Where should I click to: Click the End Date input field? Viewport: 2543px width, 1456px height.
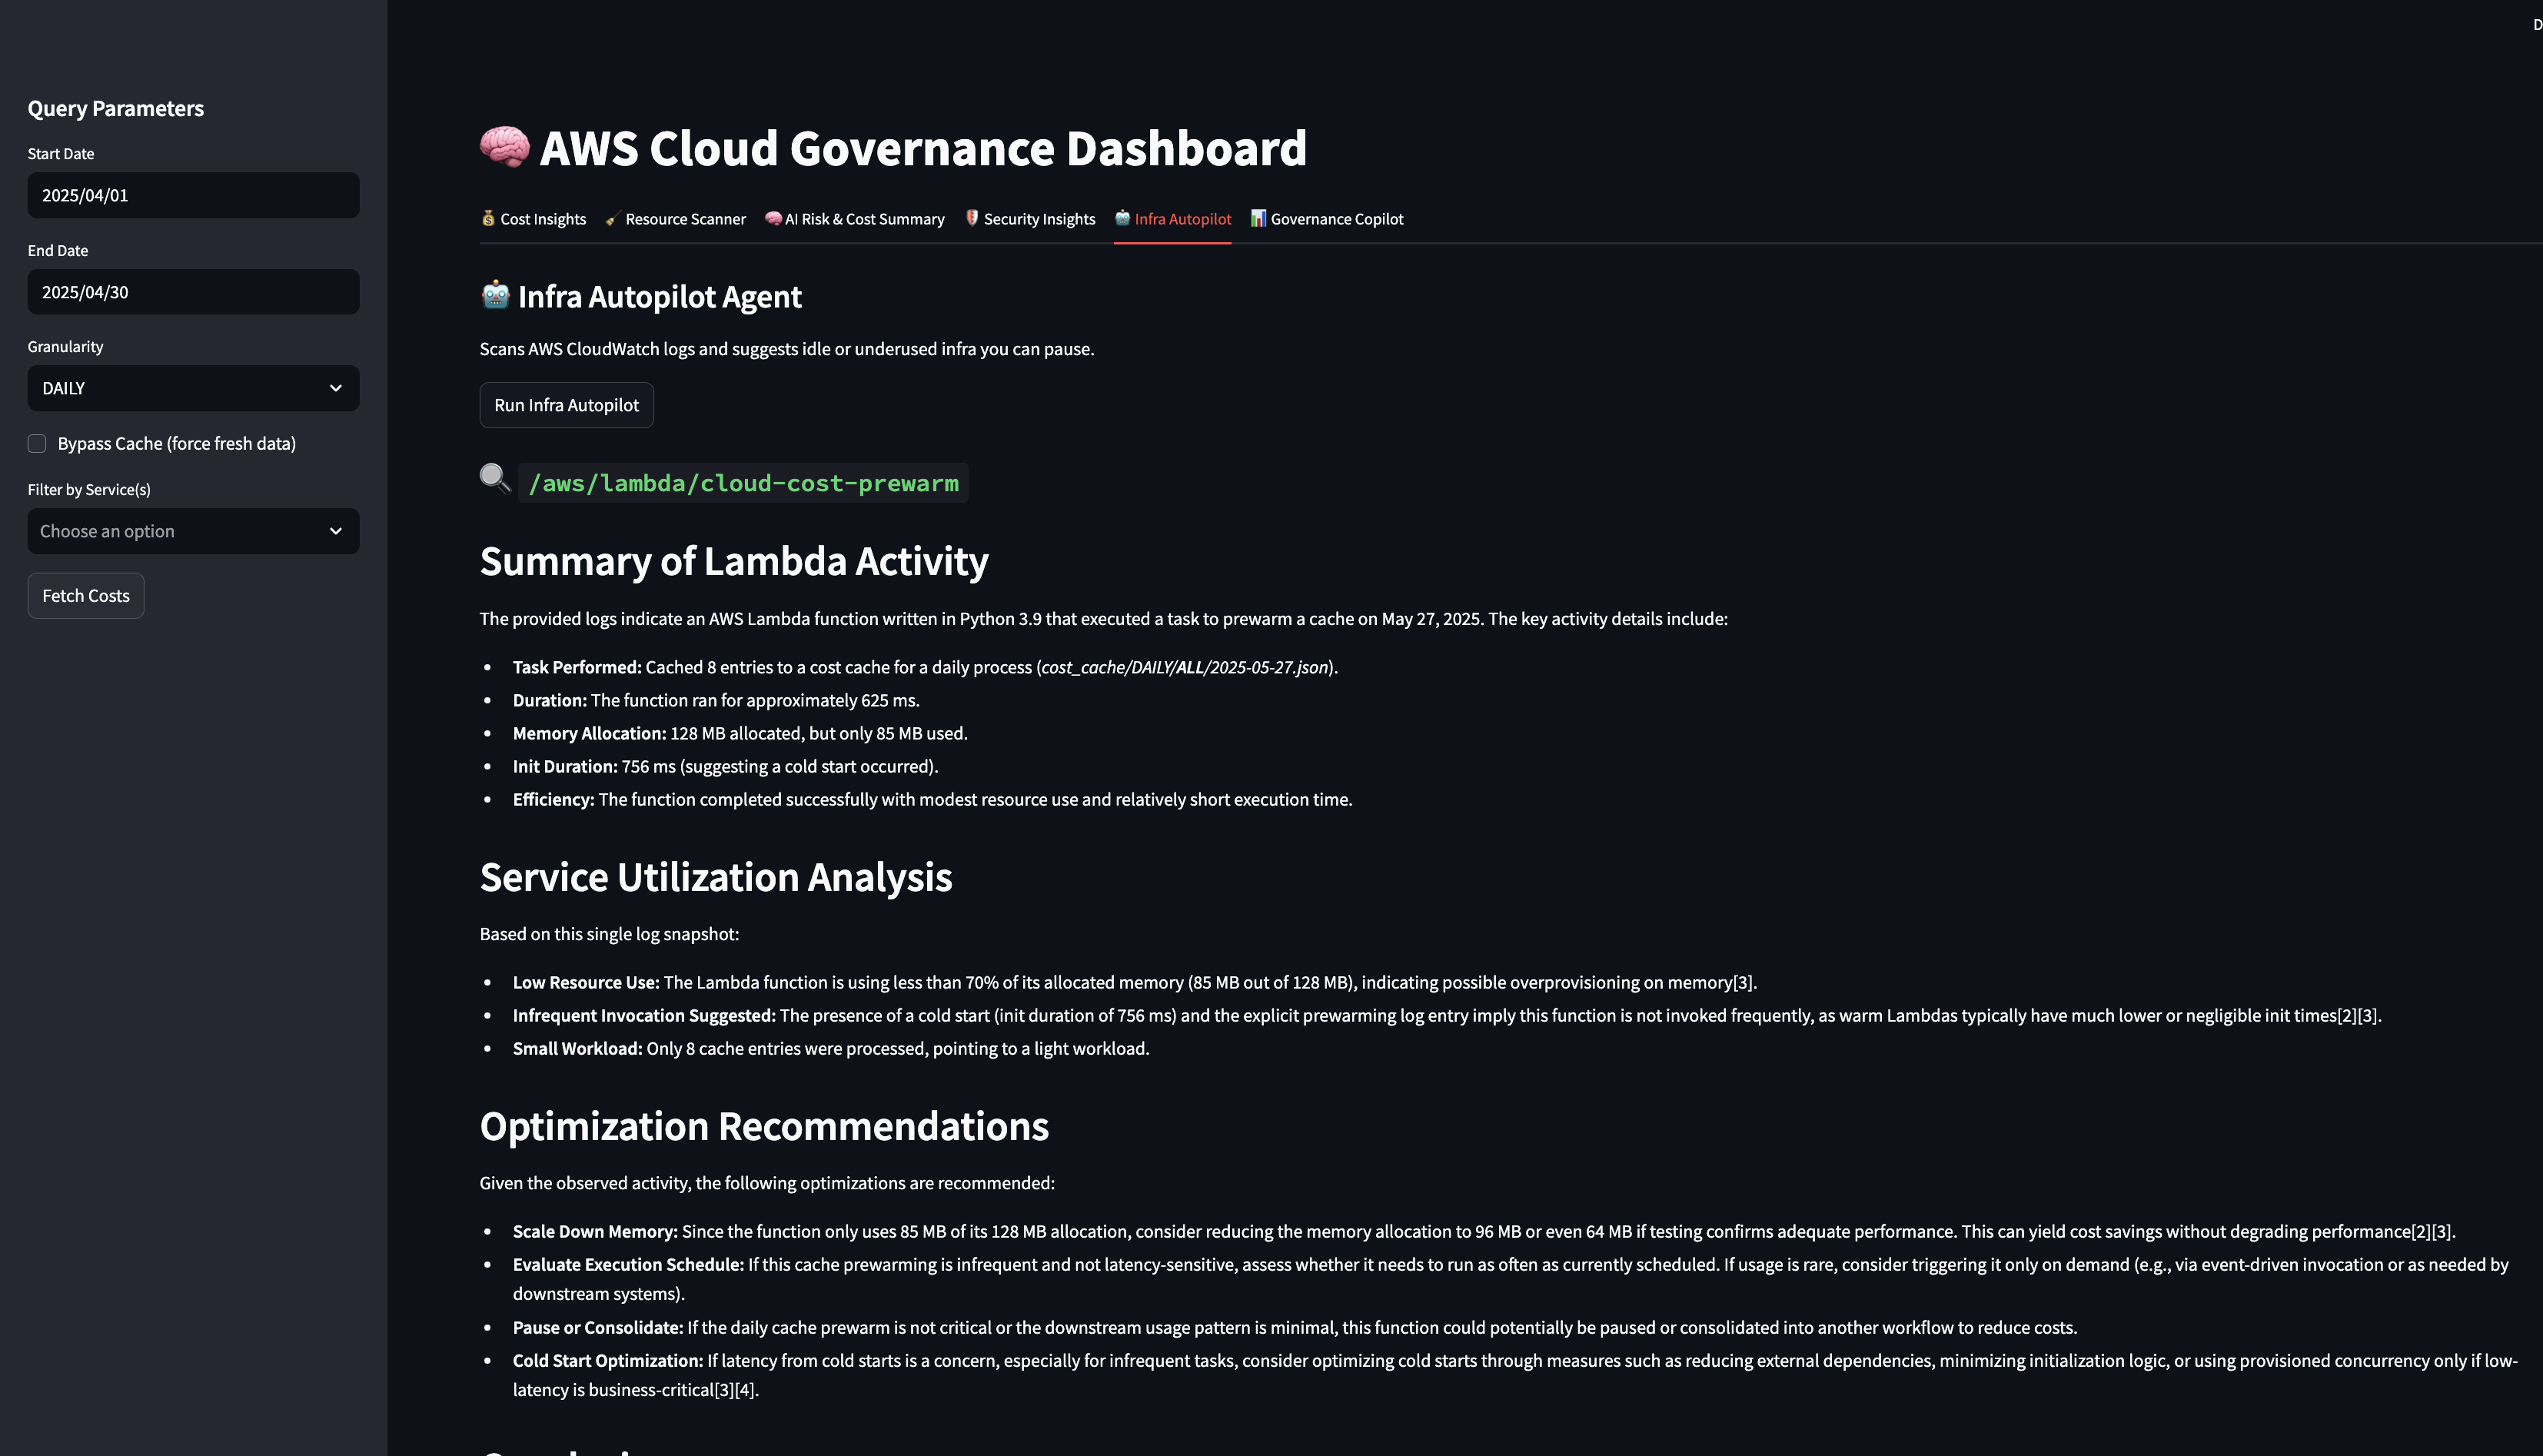(193, 292)
